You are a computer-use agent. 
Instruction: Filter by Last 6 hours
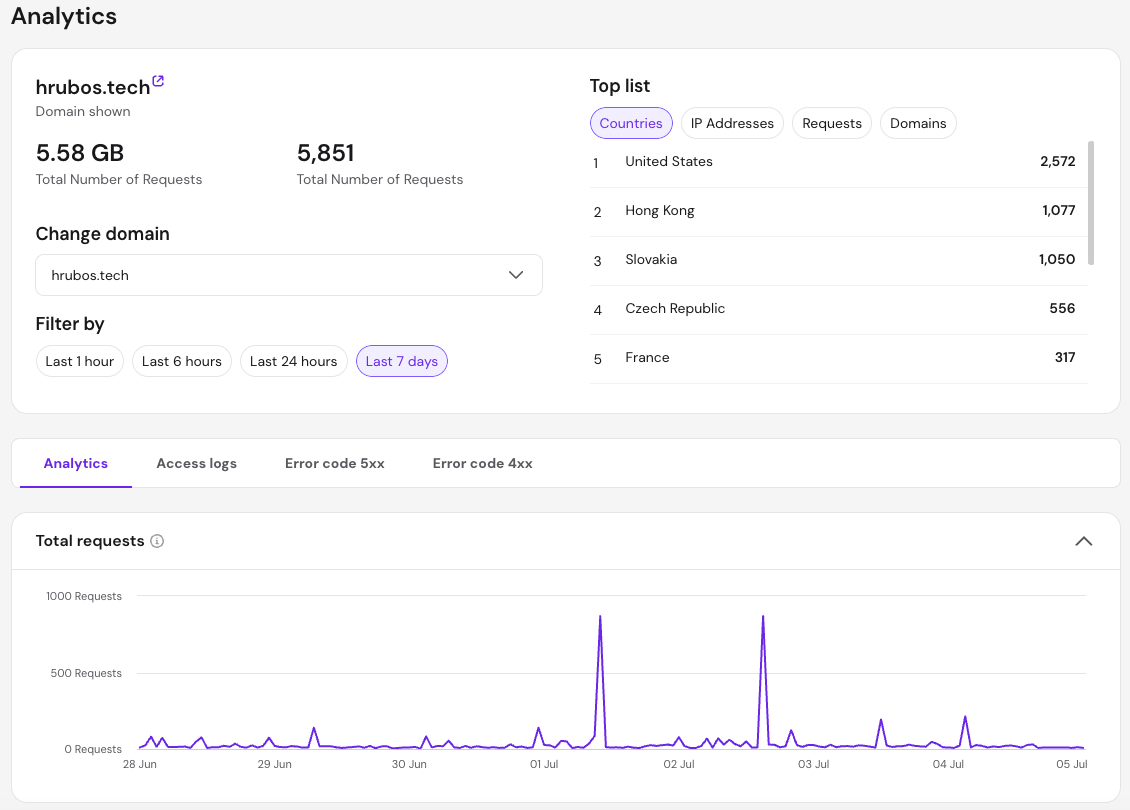pyautogui.click(x=182, y=361)
